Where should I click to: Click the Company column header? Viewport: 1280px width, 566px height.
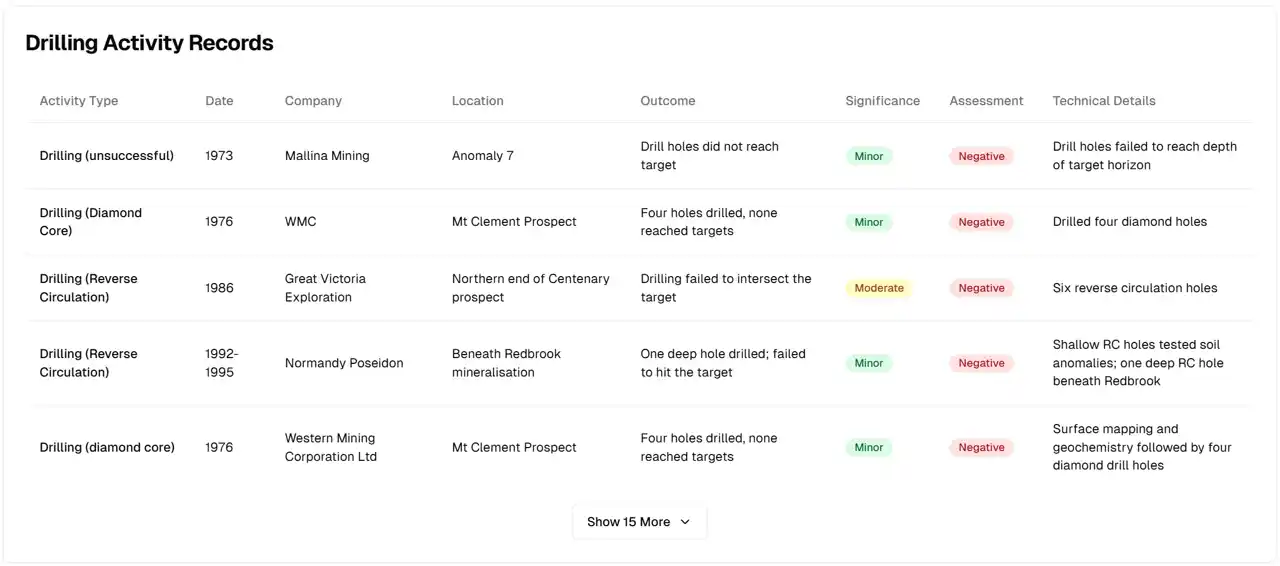313,101
